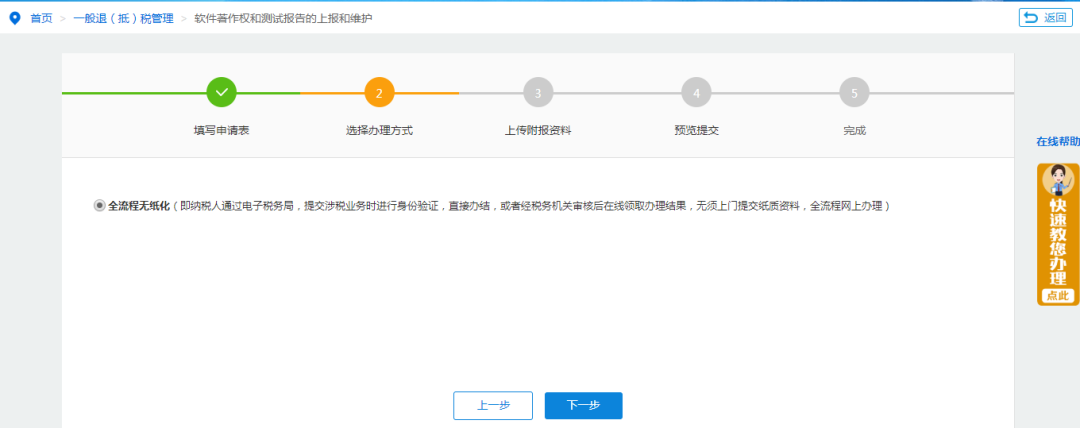Click step 4 gray circle
Screen dimensions: 1080x428
click(x=696, y=92)
